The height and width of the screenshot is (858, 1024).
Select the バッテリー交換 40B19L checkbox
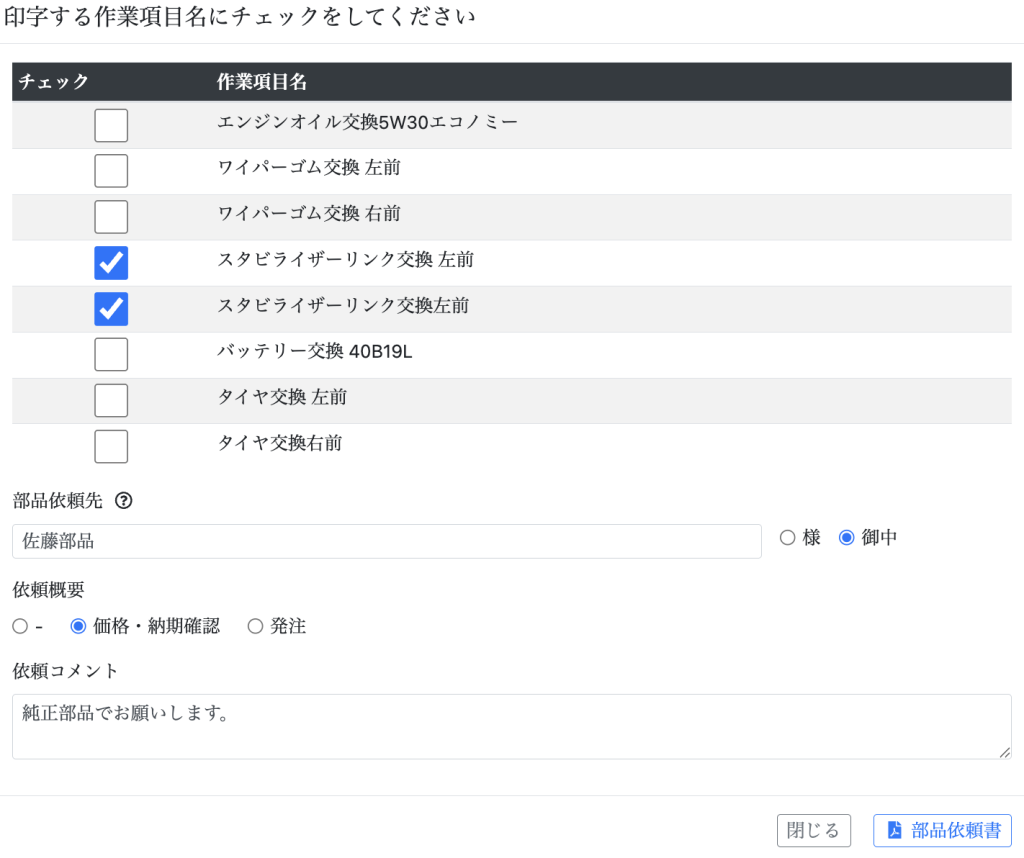click(111, 354)
